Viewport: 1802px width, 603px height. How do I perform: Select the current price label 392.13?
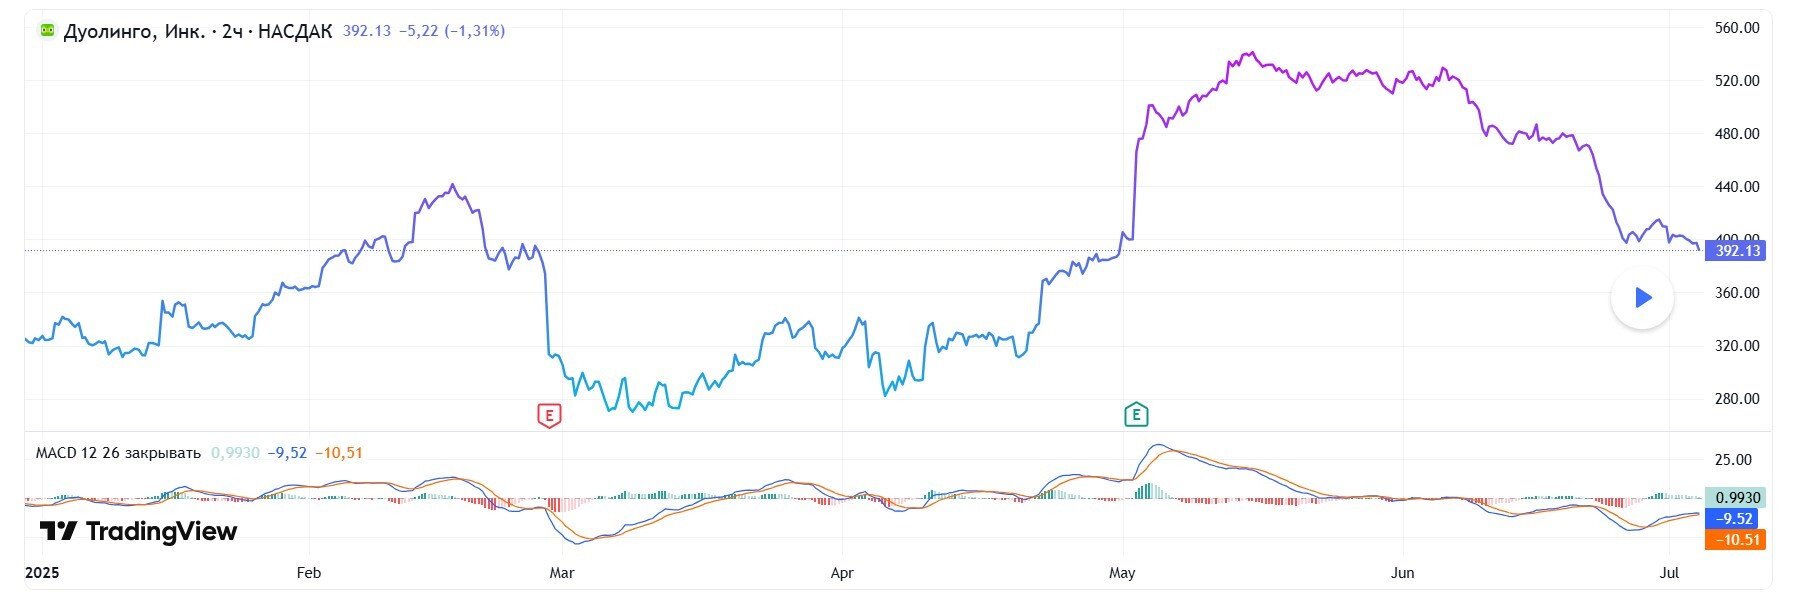tap(1737, 250)
